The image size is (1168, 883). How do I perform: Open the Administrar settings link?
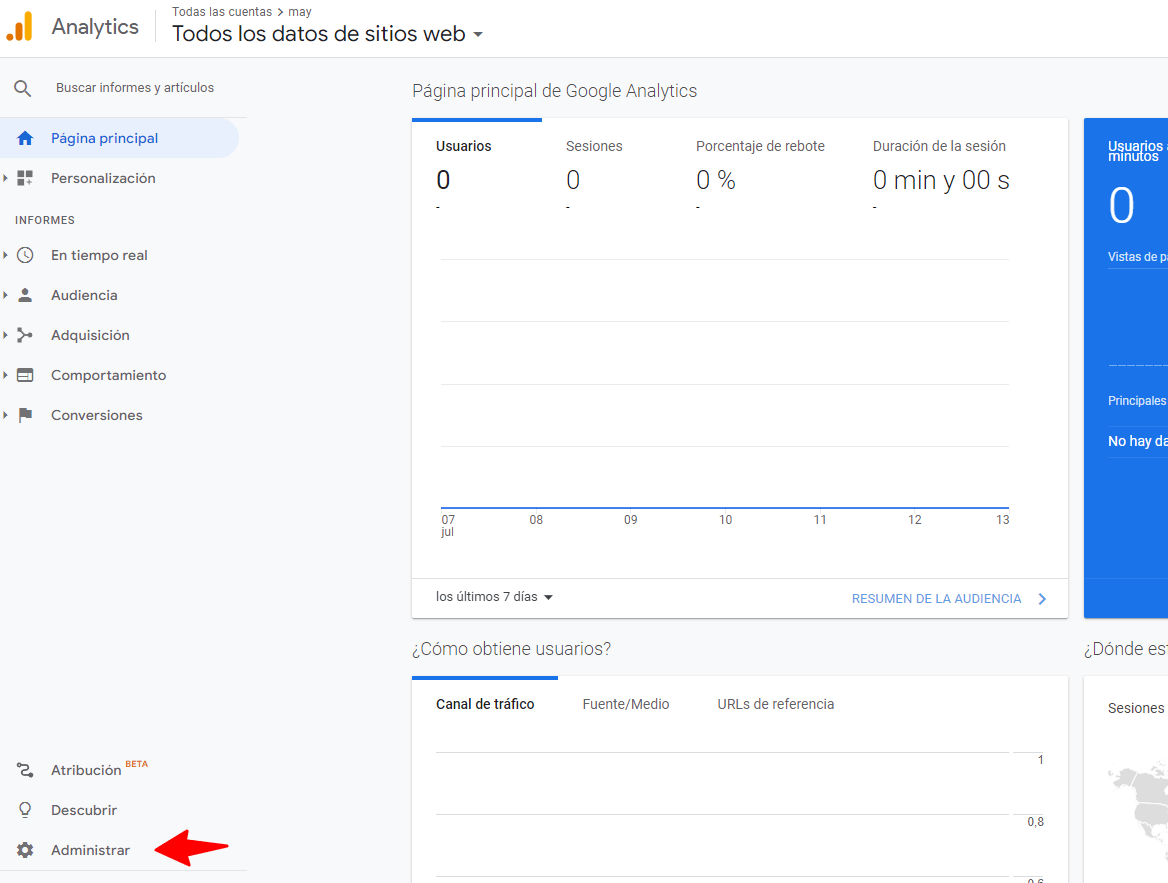point(90,850)
